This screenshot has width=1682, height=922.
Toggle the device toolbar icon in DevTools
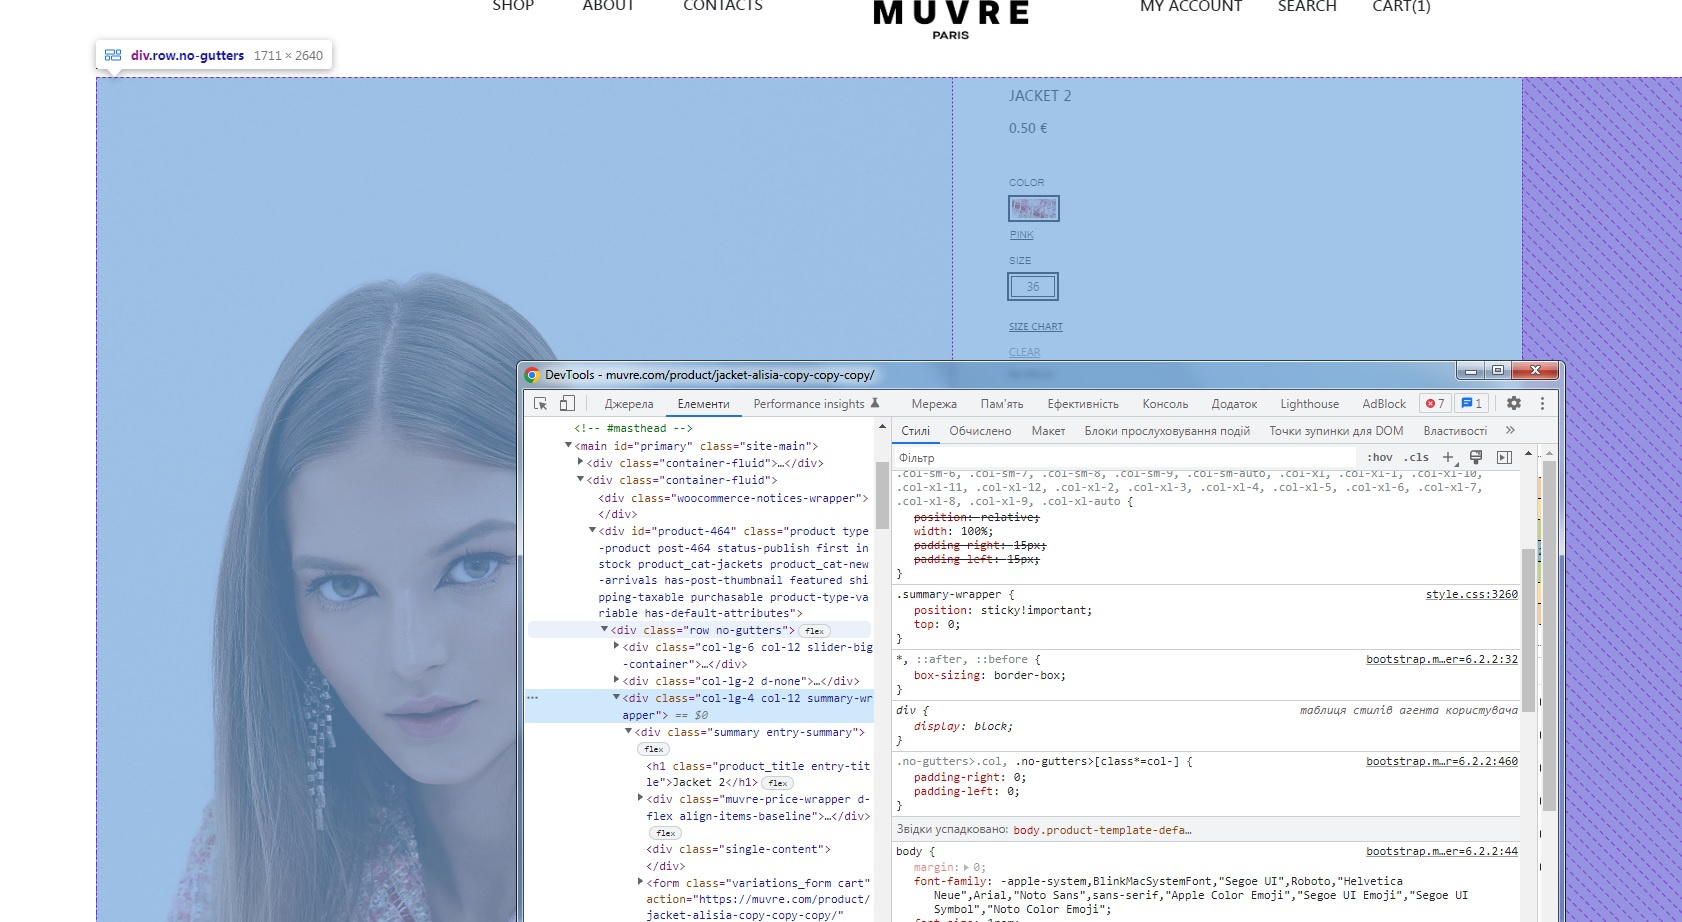pyautogui.click(x=567, y=403)
